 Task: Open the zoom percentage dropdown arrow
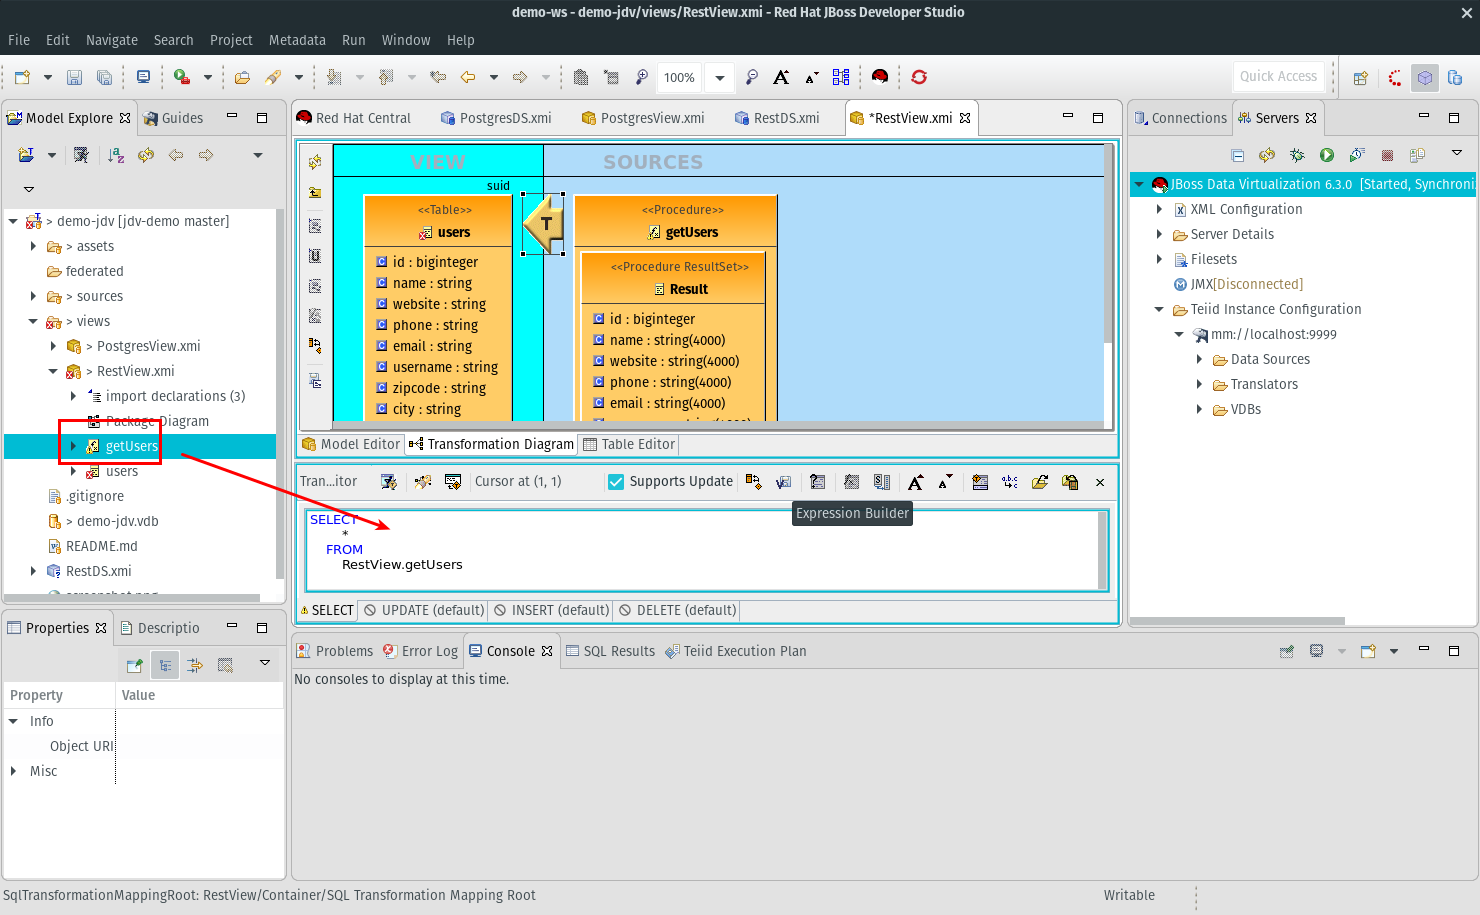click(720, 77)
